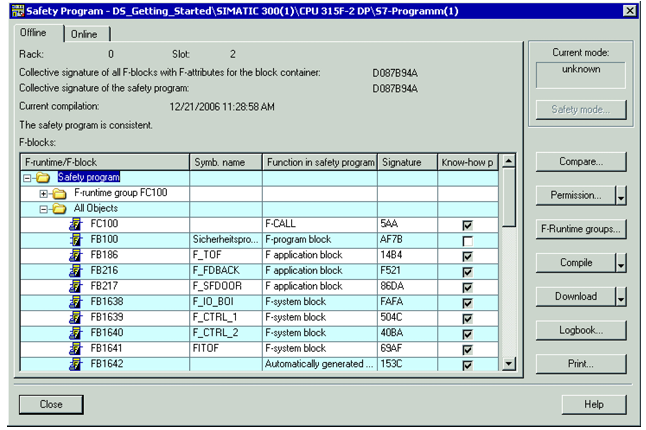The width and height of the screenshot is (646, 430).
Task: Toggle know-how protection for FB1641
Action: (x=467, y=350)
